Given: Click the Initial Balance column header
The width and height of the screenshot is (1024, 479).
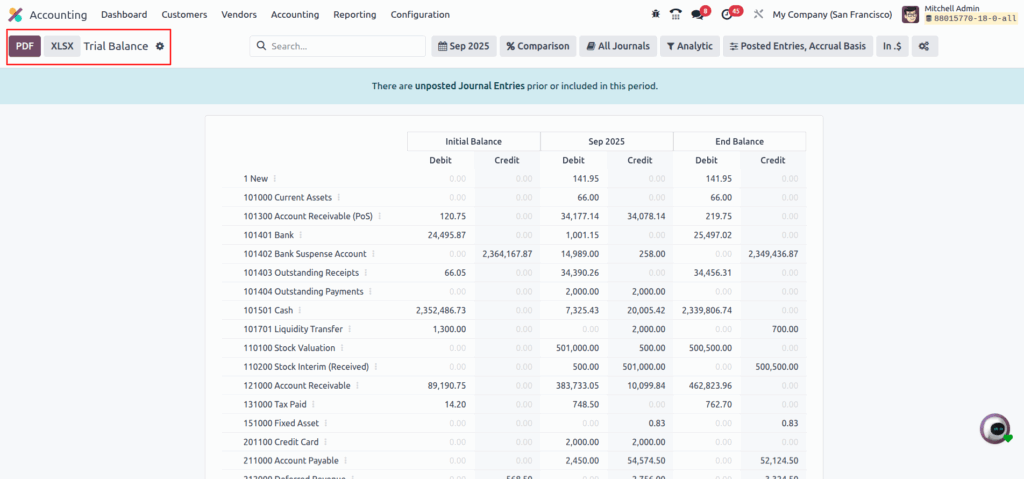Looking at the screenshot, I should (x=473, y=141).
